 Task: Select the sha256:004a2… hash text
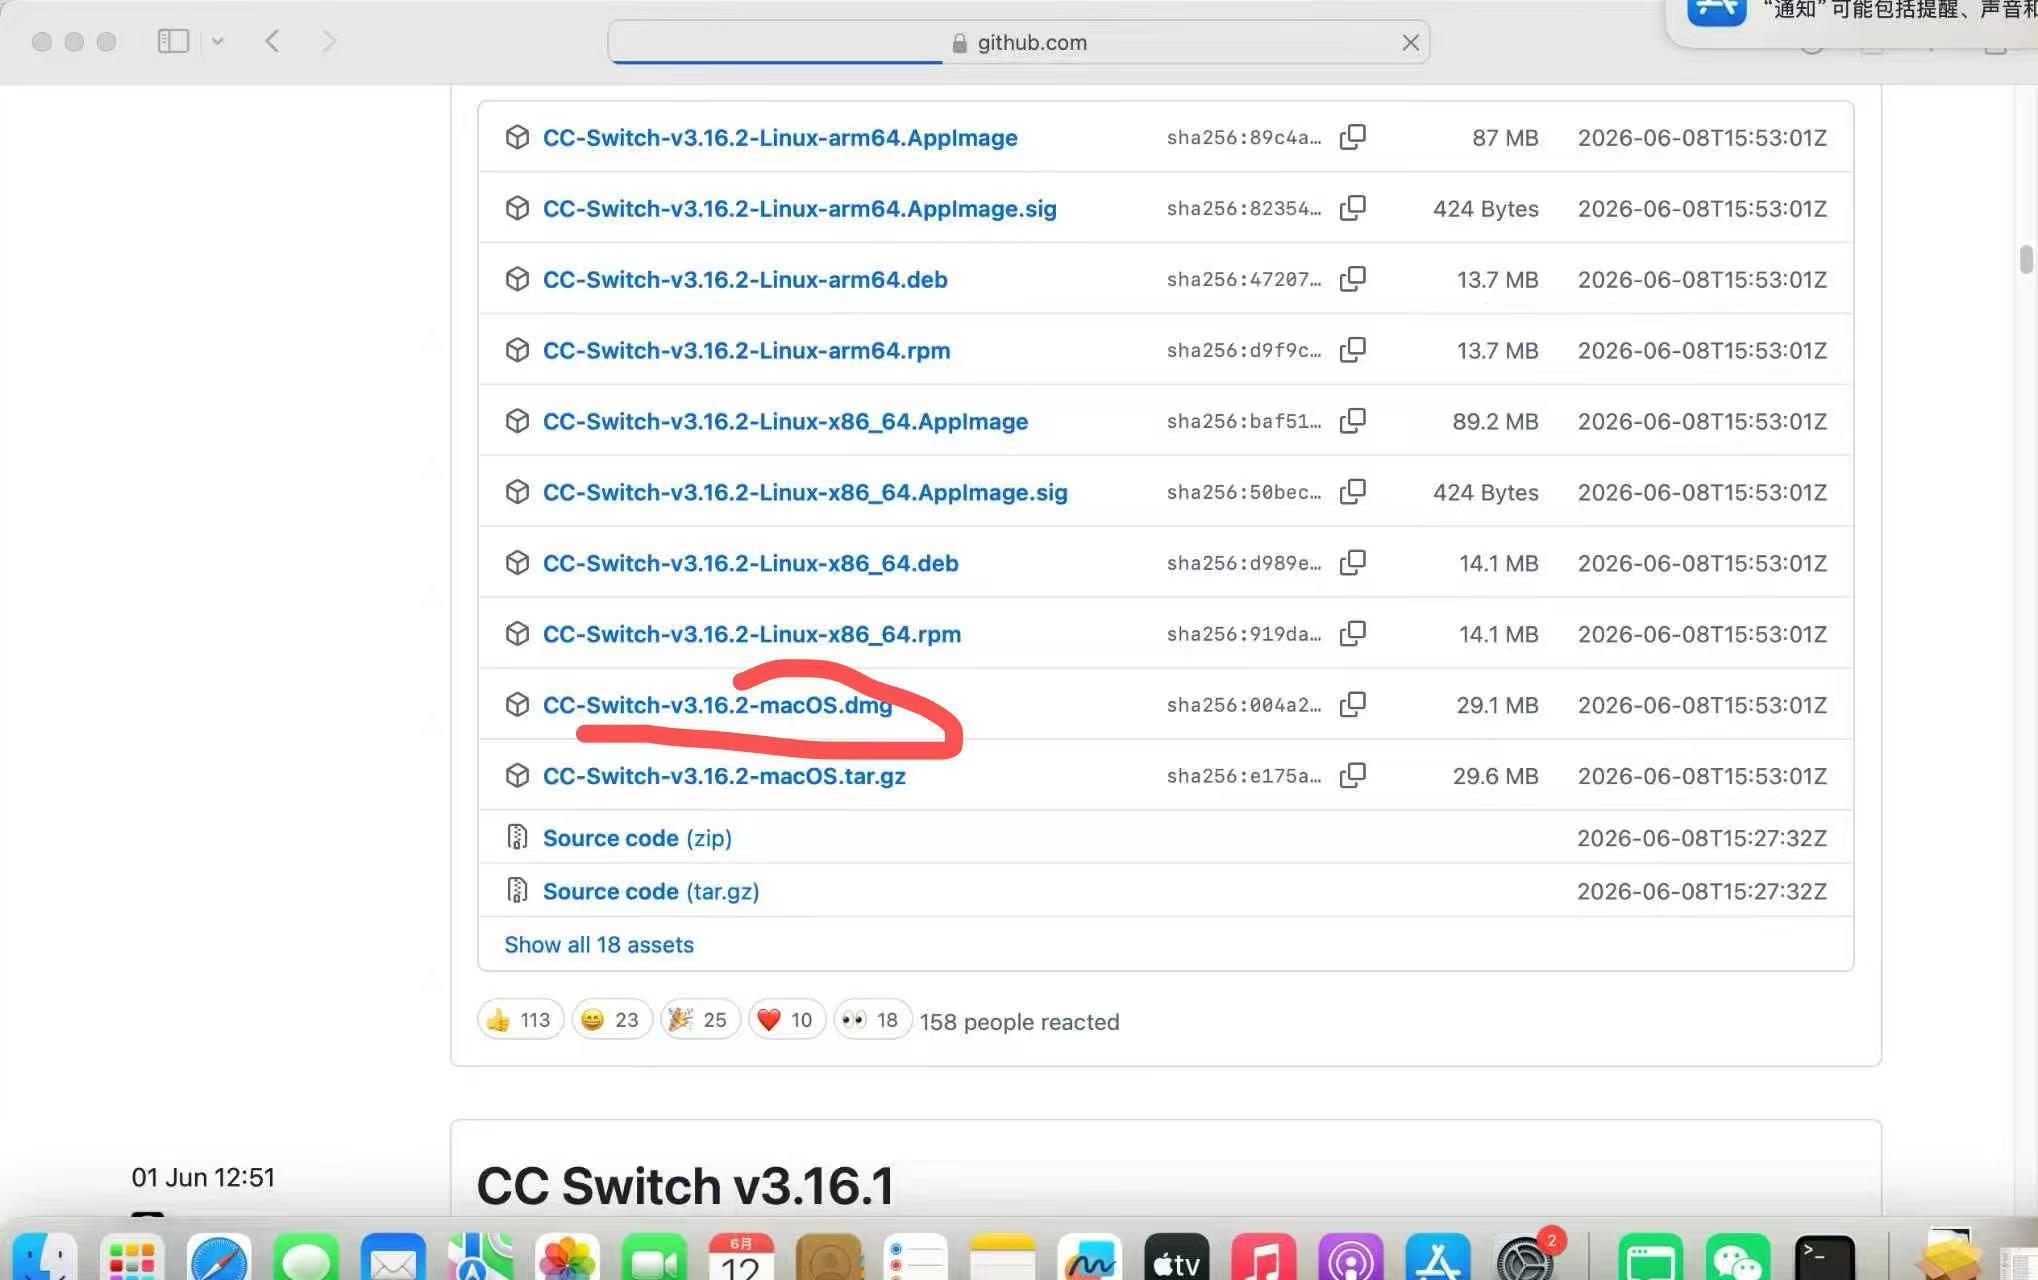(x=1243, y=705)
